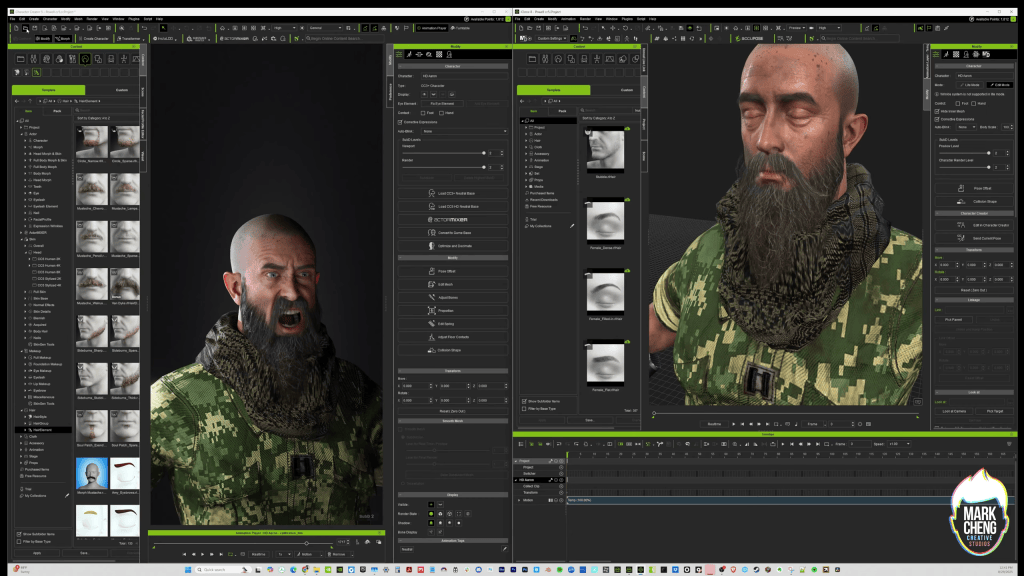
Task: Click Send Current Pose in iClone Modify panel
Action: pos(973,238)
